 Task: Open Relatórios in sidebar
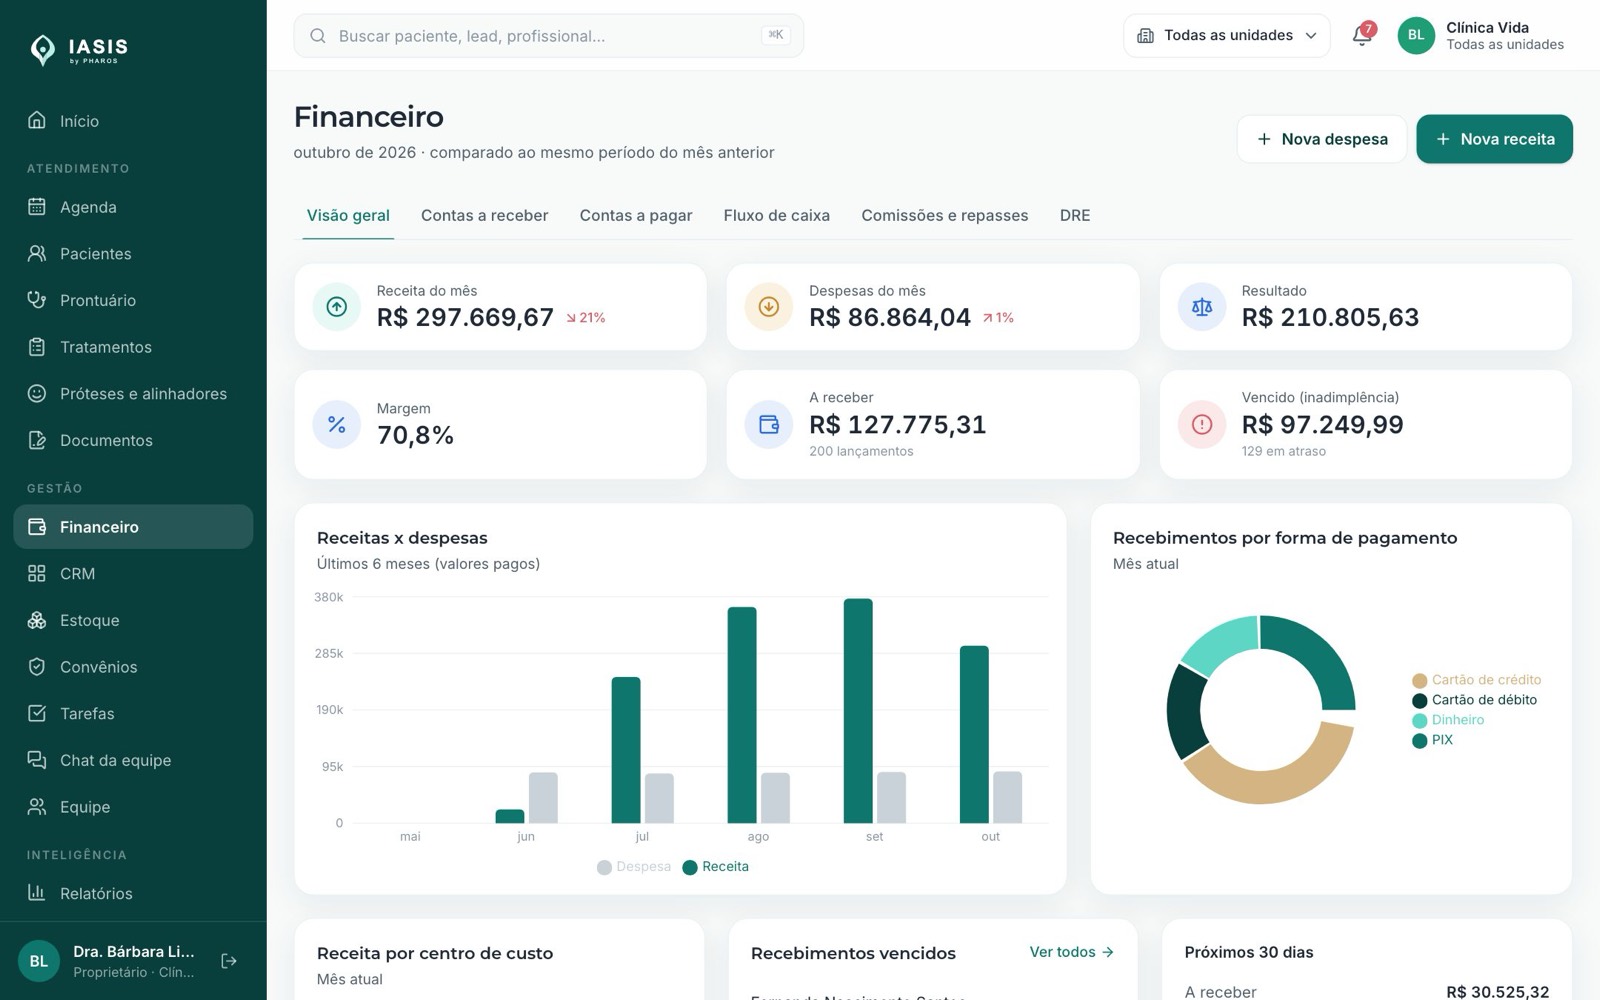point(133,893)
